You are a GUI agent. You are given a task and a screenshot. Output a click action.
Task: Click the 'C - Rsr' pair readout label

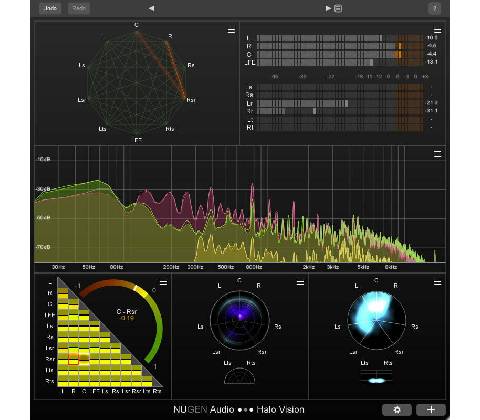point(127,312)
